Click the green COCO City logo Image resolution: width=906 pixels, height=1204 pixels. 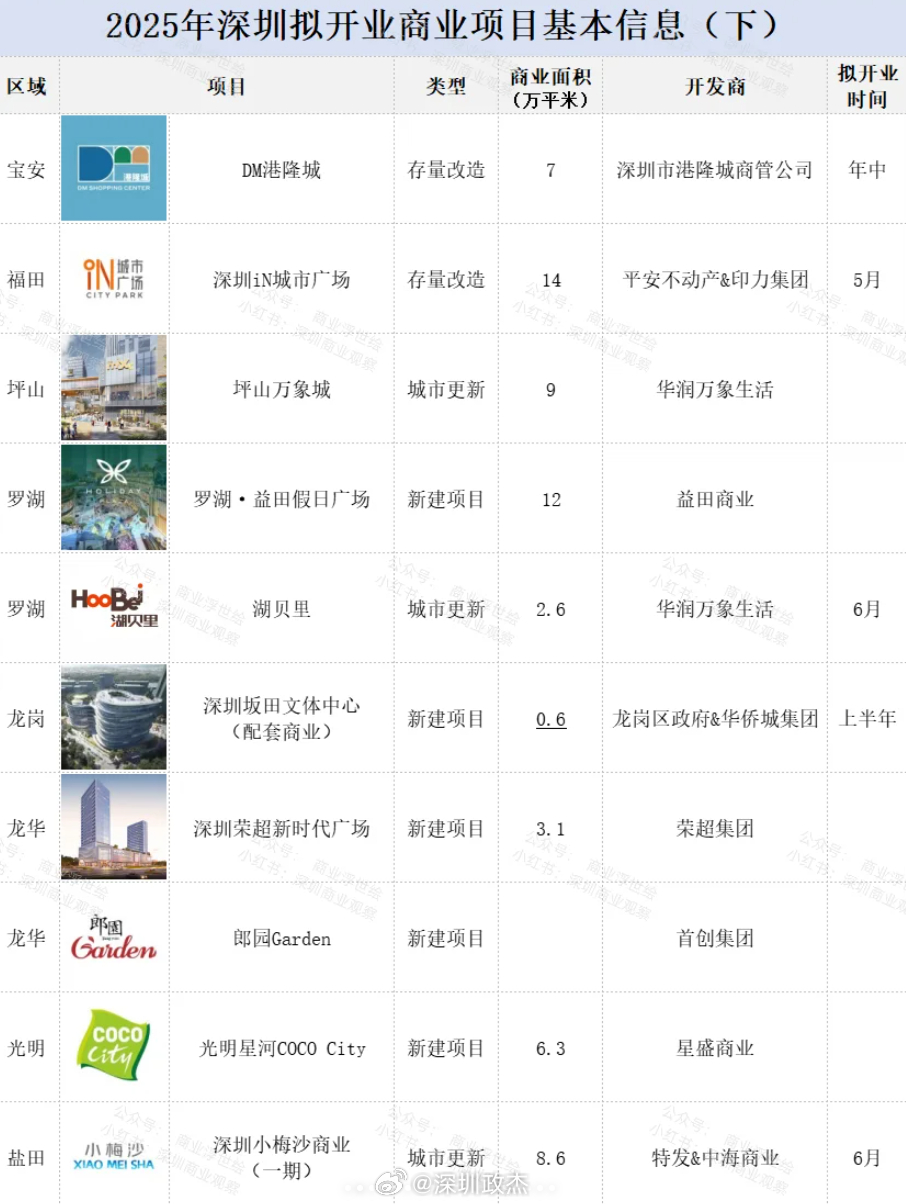(x=114, y=1047)
